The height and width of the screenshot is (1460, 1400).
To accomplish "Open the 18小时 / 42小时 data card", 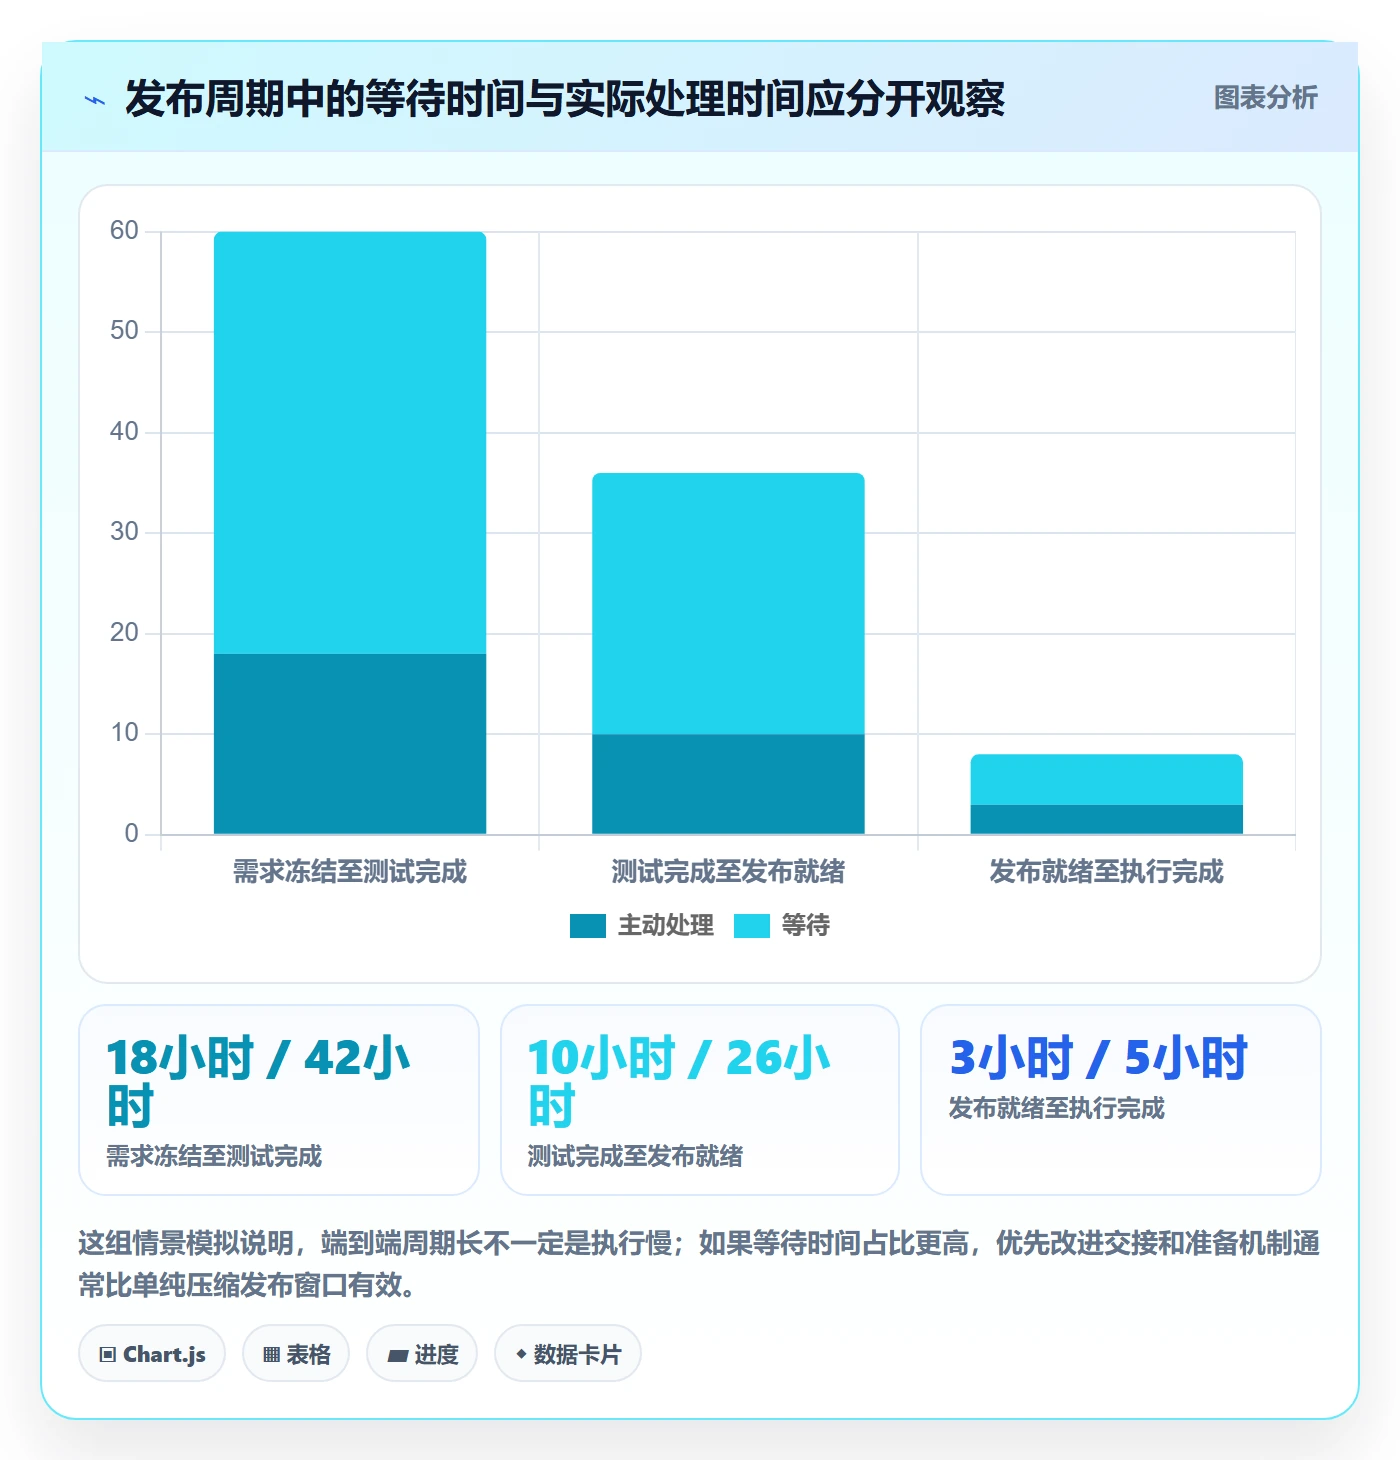I will 279,1100.
